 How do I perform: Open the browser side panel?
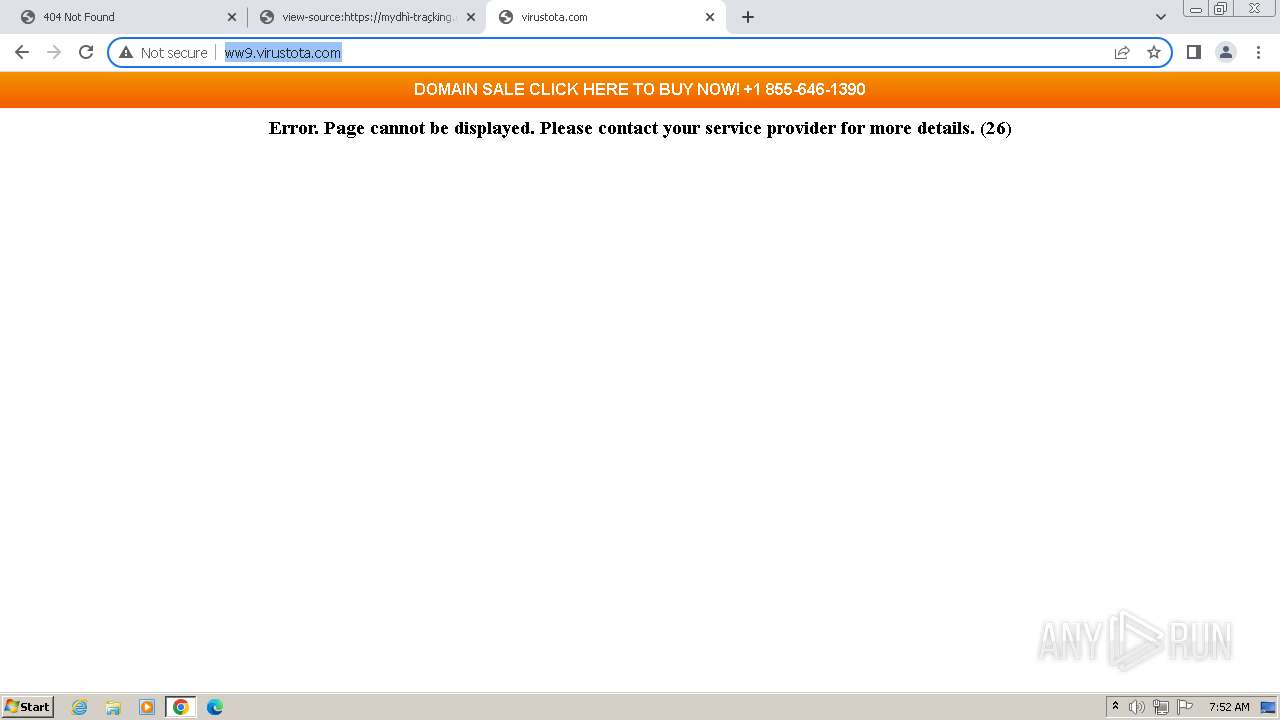point(1193,52)
